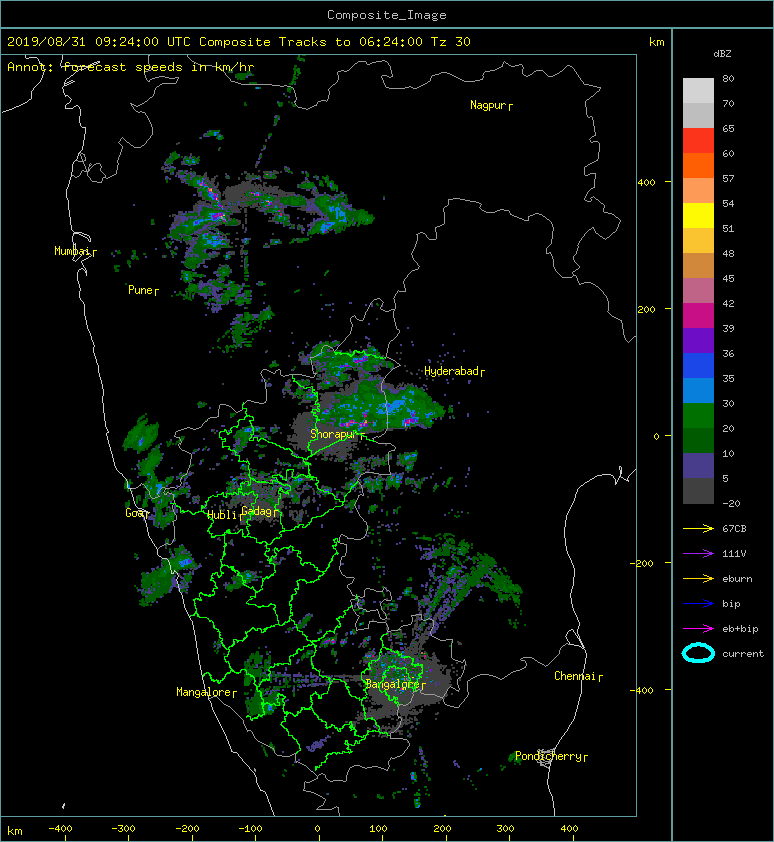The height and width of the screenshot is (842, 774).
Task: Click the -400 tick on the vertical axis
Action: (641, 690)
